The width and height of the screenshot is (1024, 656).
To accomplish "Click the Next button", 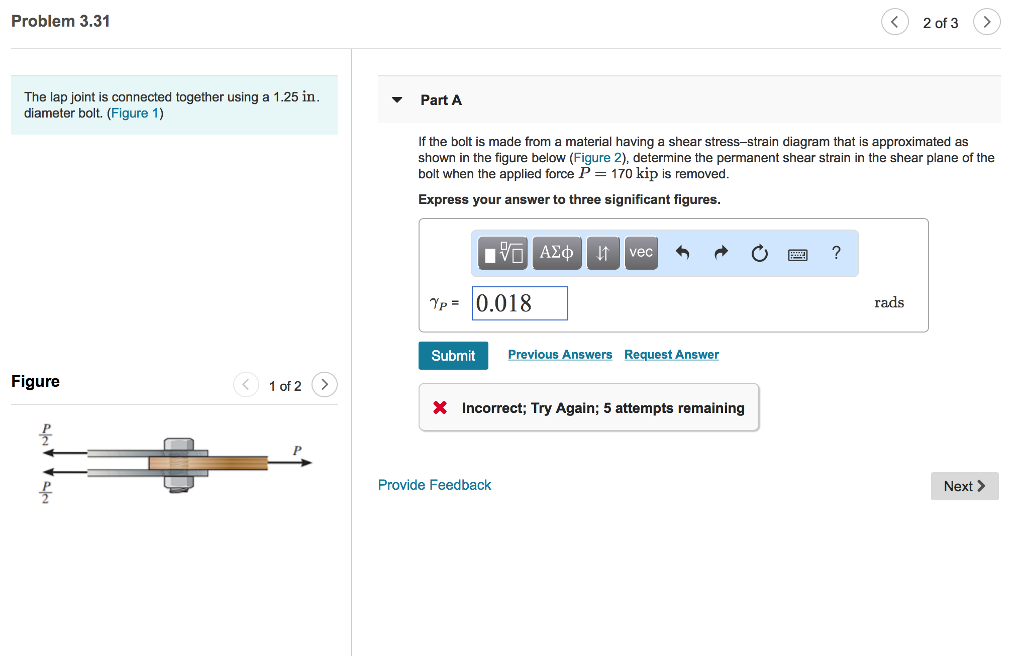I will point(964,486).
